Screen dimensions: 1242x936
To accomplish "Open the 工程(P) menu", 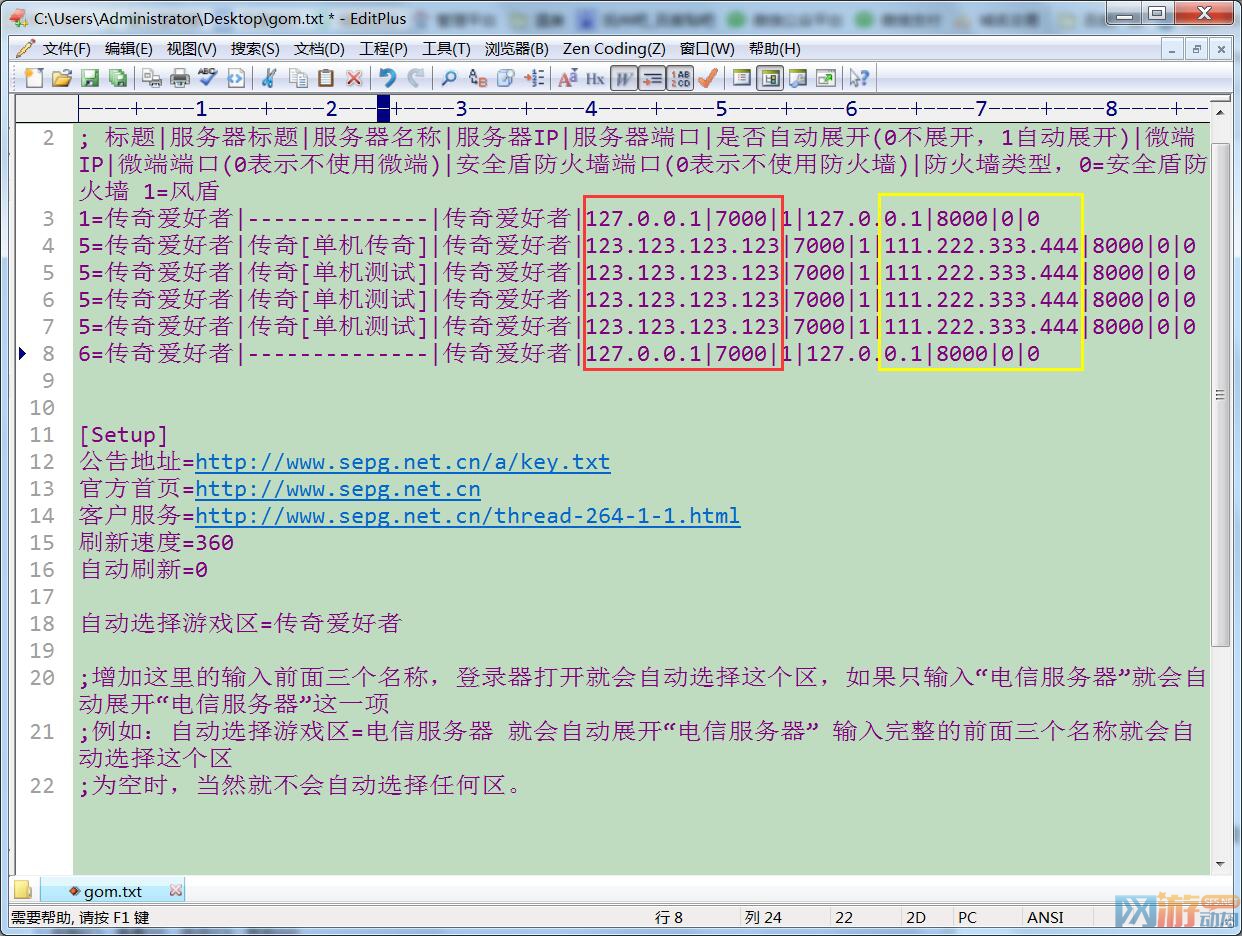I will pos(384,48).
